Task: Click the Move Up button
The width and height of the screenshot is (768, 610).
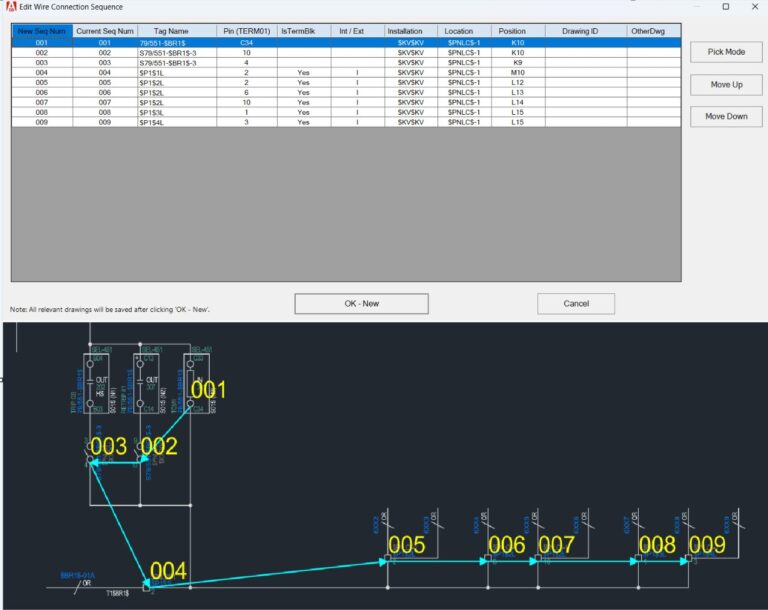Action: 726,85
